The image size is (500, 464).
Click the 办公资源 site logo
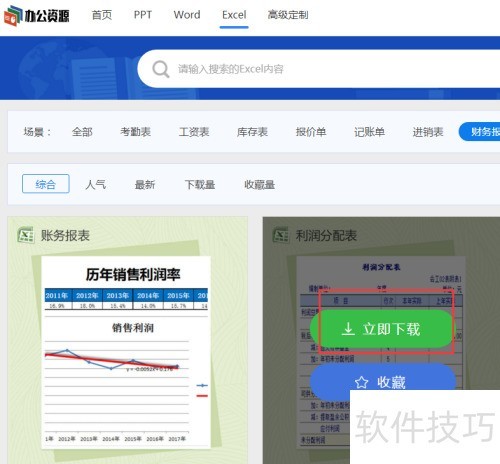(x=37, y=16)
